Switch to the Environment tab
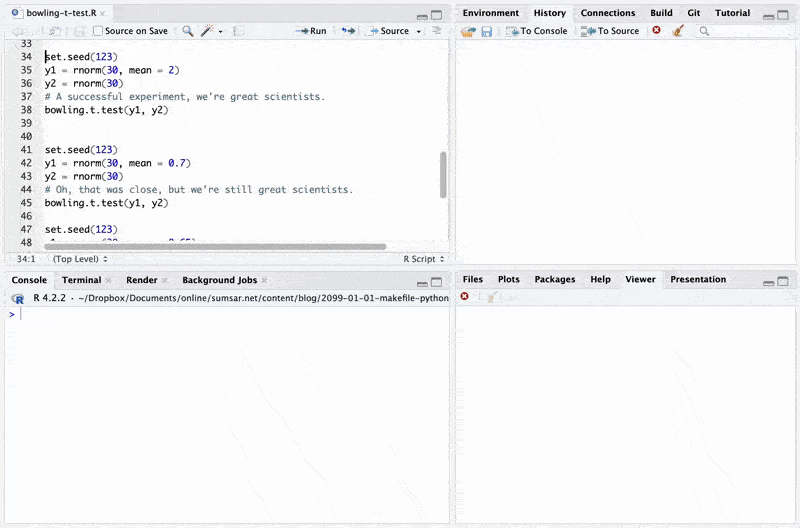The height and width of the screenshot is (528, 800). (490, 13)
